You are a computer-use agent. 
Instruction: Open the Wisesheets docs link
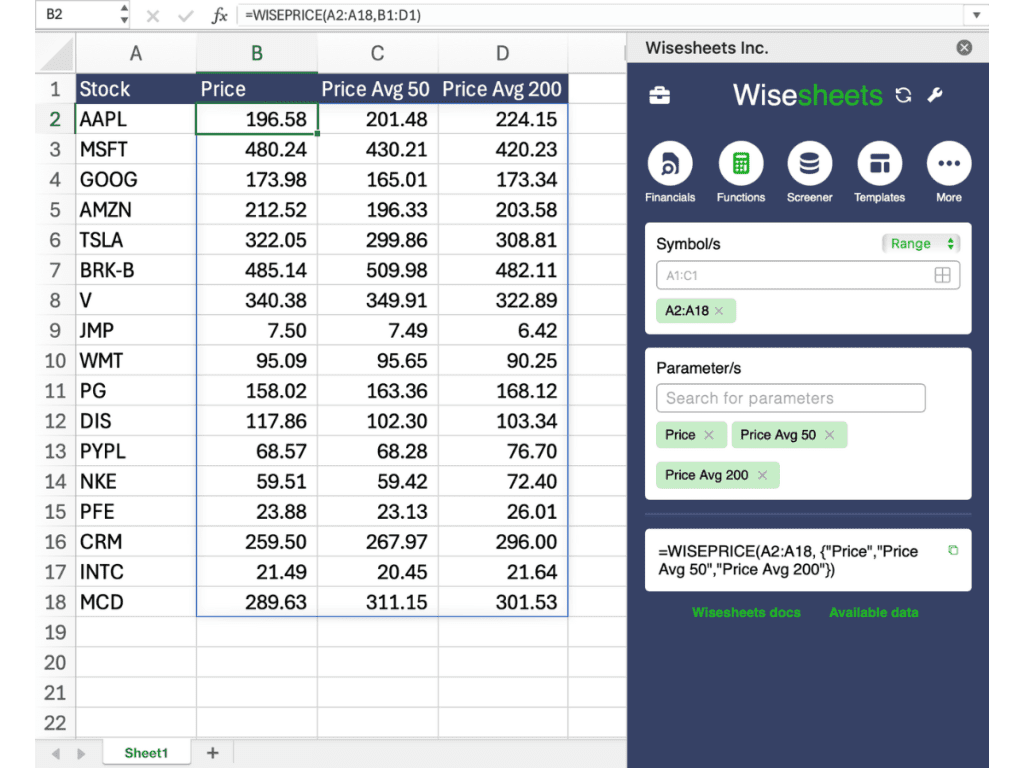[746, 612]
